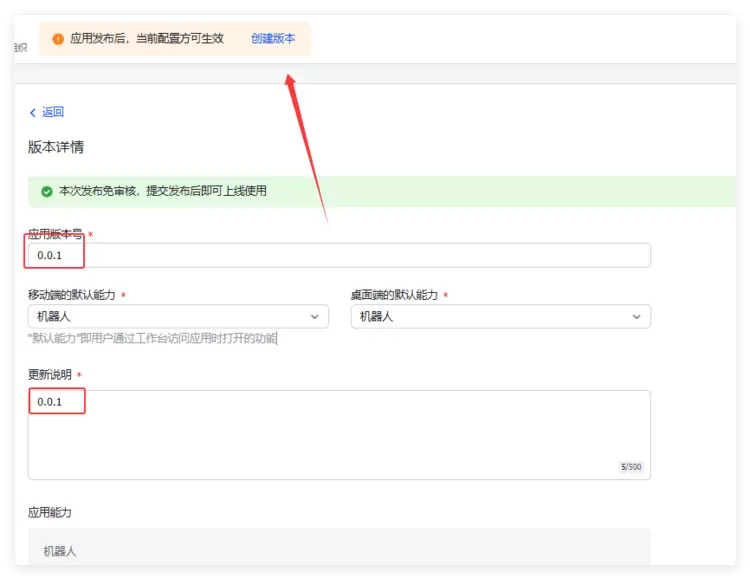Screen dimensions: 750x579
Task: Open the 创建版本 link in the banner
Action: click(273, 39)
